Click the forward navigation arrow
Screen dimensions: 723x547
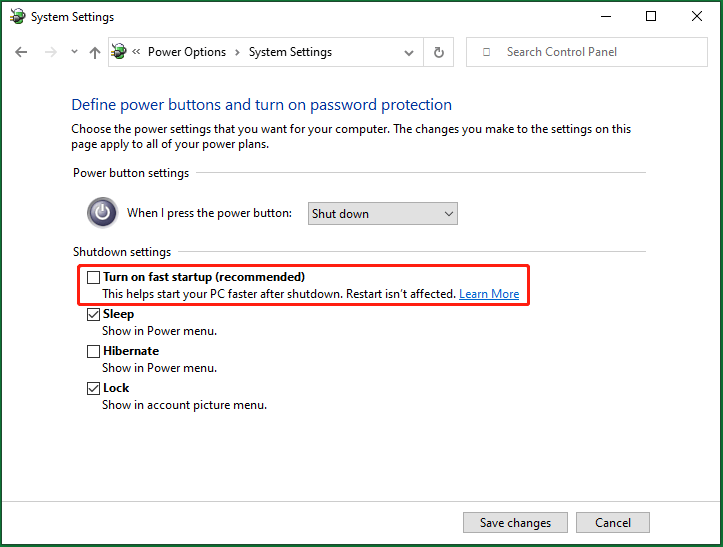51,52
